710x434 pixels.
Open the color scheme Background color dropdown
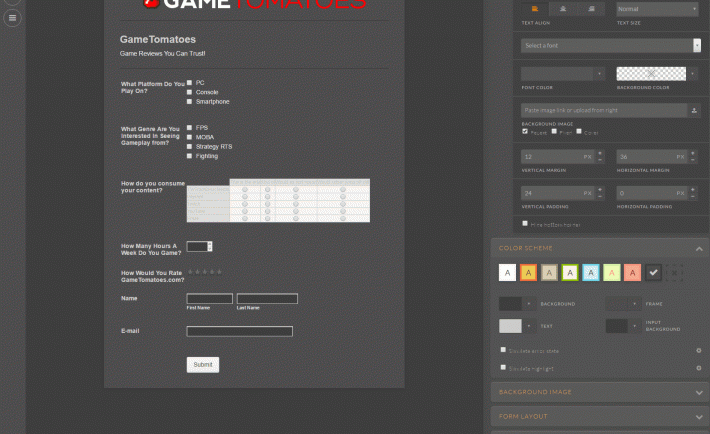[528, 304]
